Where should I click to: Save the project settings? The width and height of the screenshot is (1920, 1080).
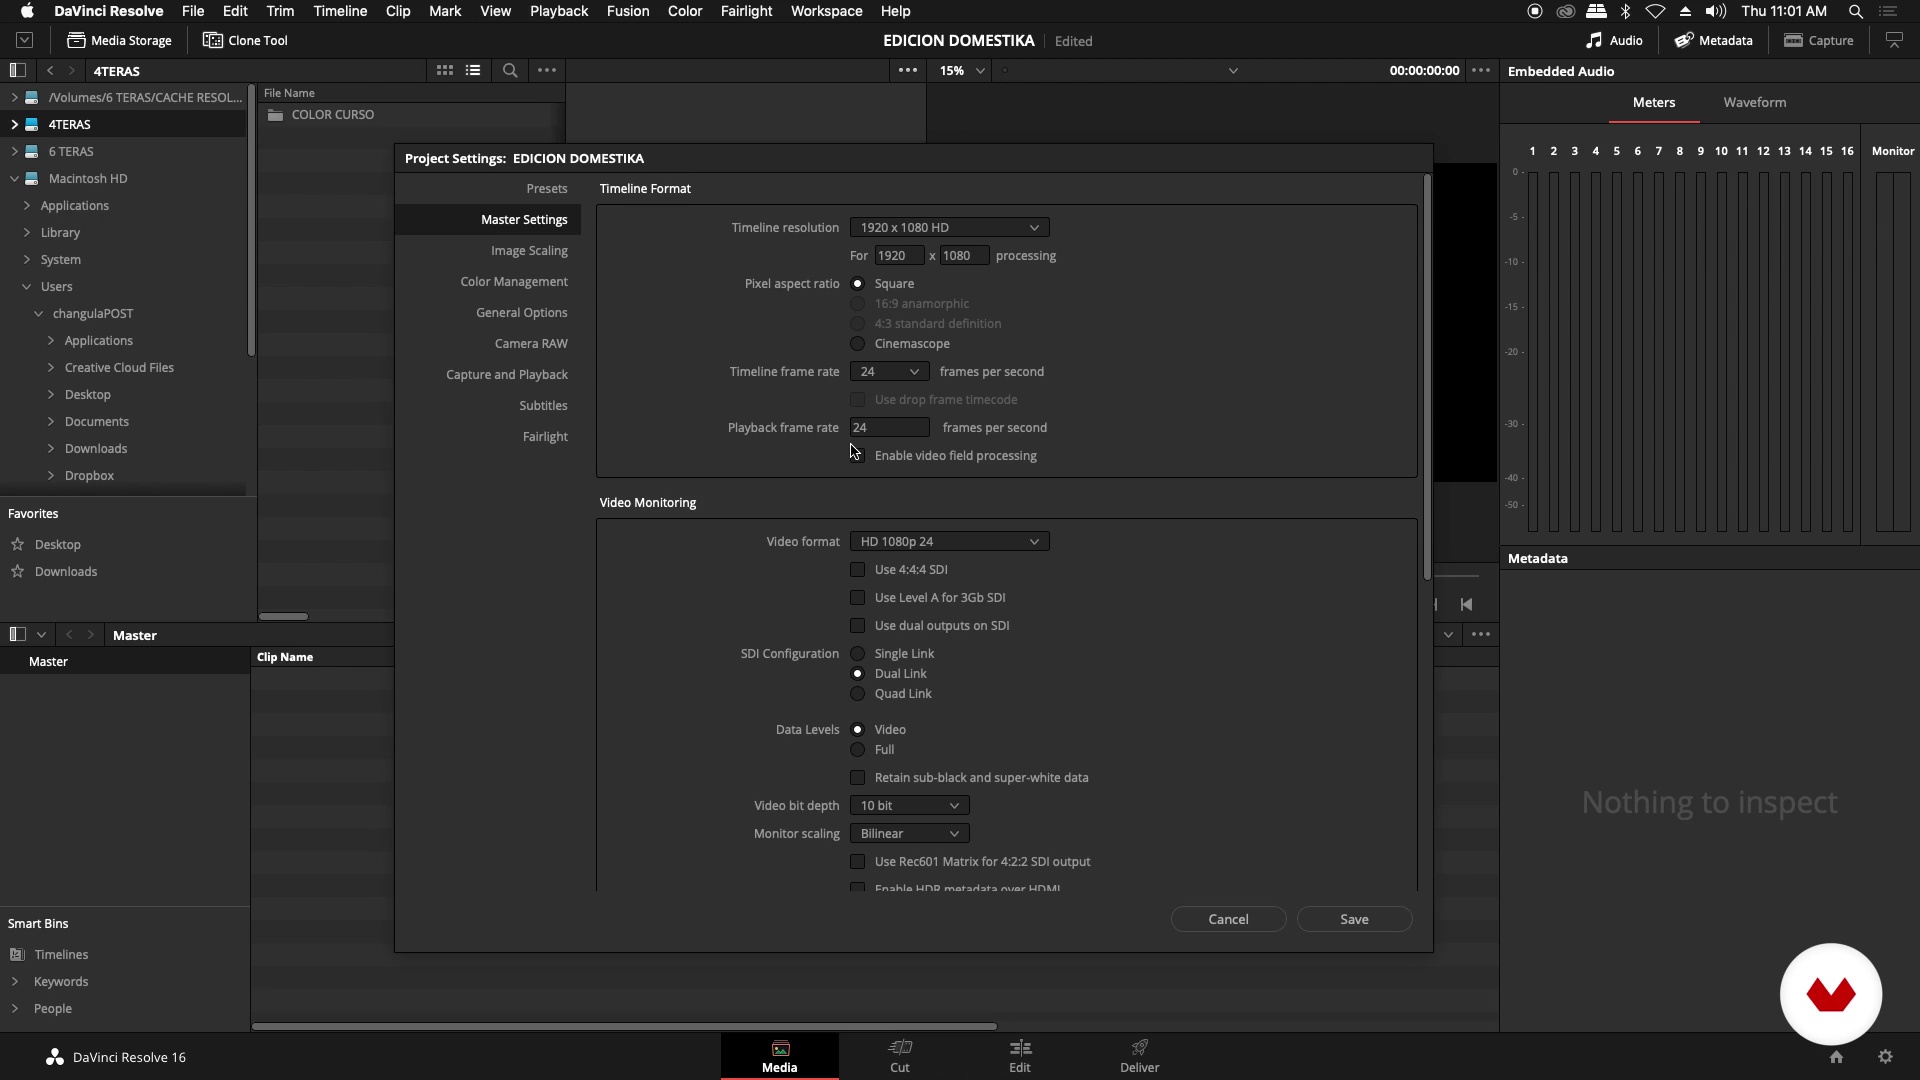1354,919
